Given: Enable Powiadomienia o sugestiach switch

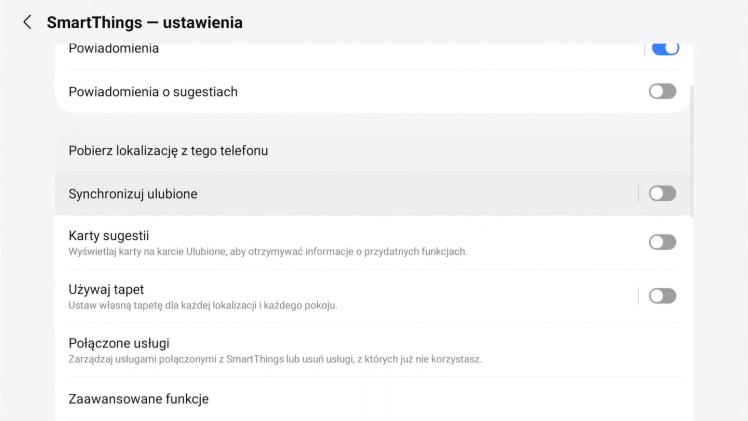Looking at the screenshot, I should [x=662, y=91].
